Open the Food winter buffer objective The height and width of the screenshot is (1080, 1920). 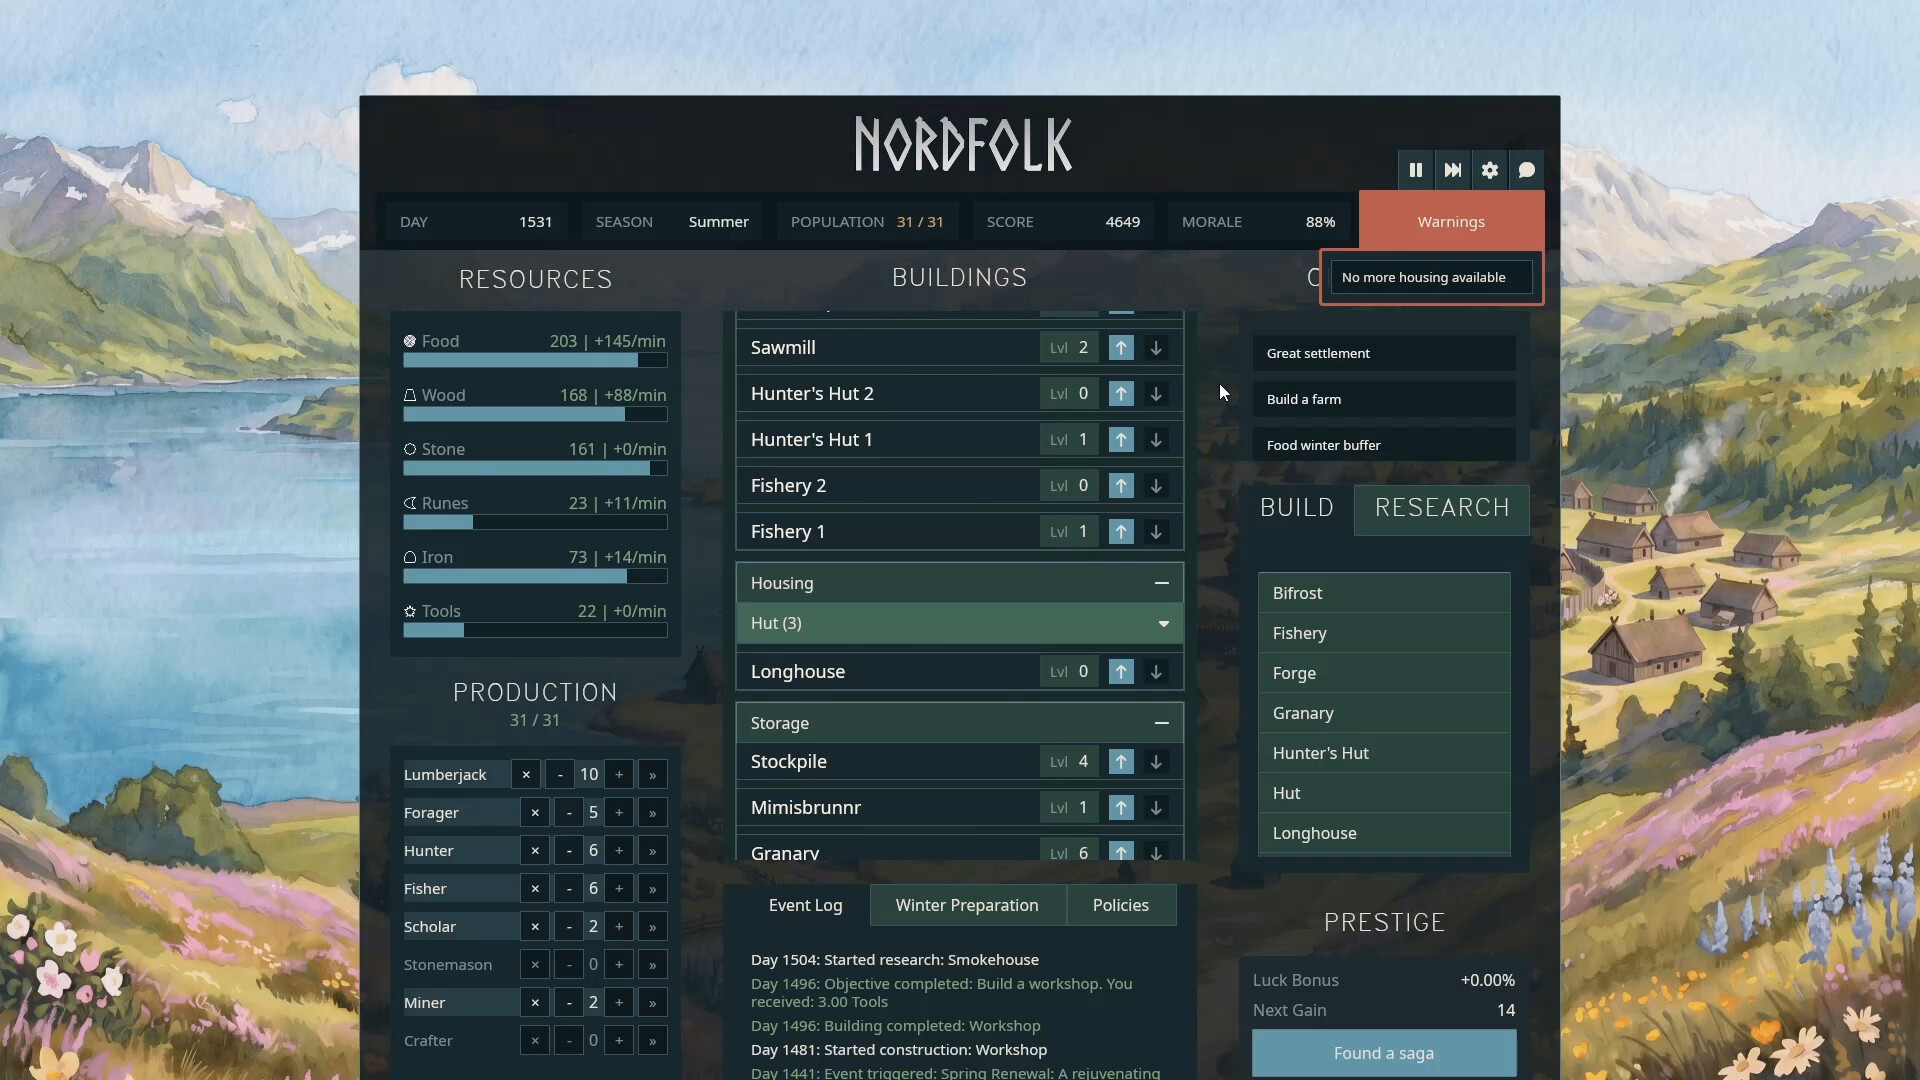pos(1384,445)
